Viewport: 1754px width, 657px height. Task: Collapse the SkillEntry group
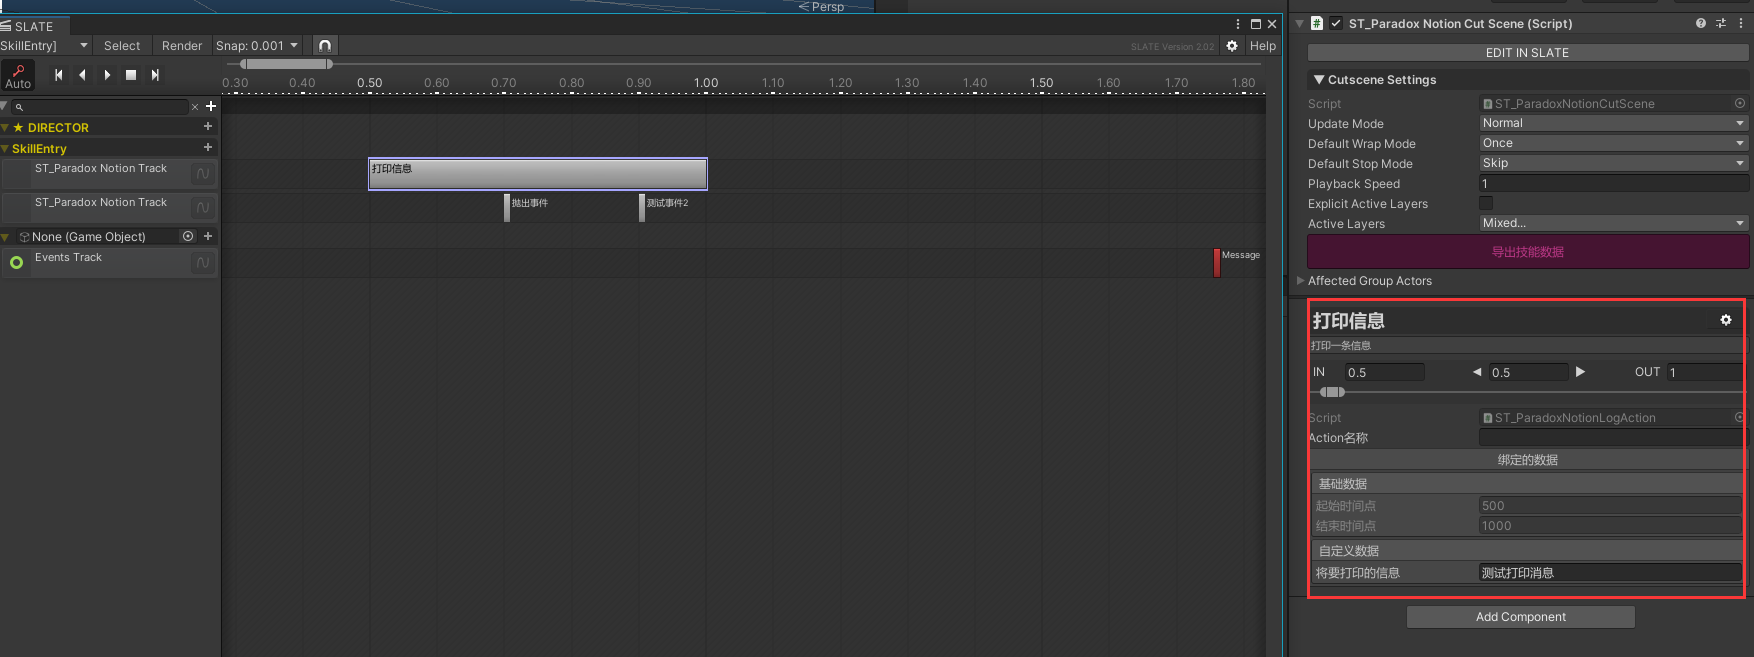pos(5,148)
